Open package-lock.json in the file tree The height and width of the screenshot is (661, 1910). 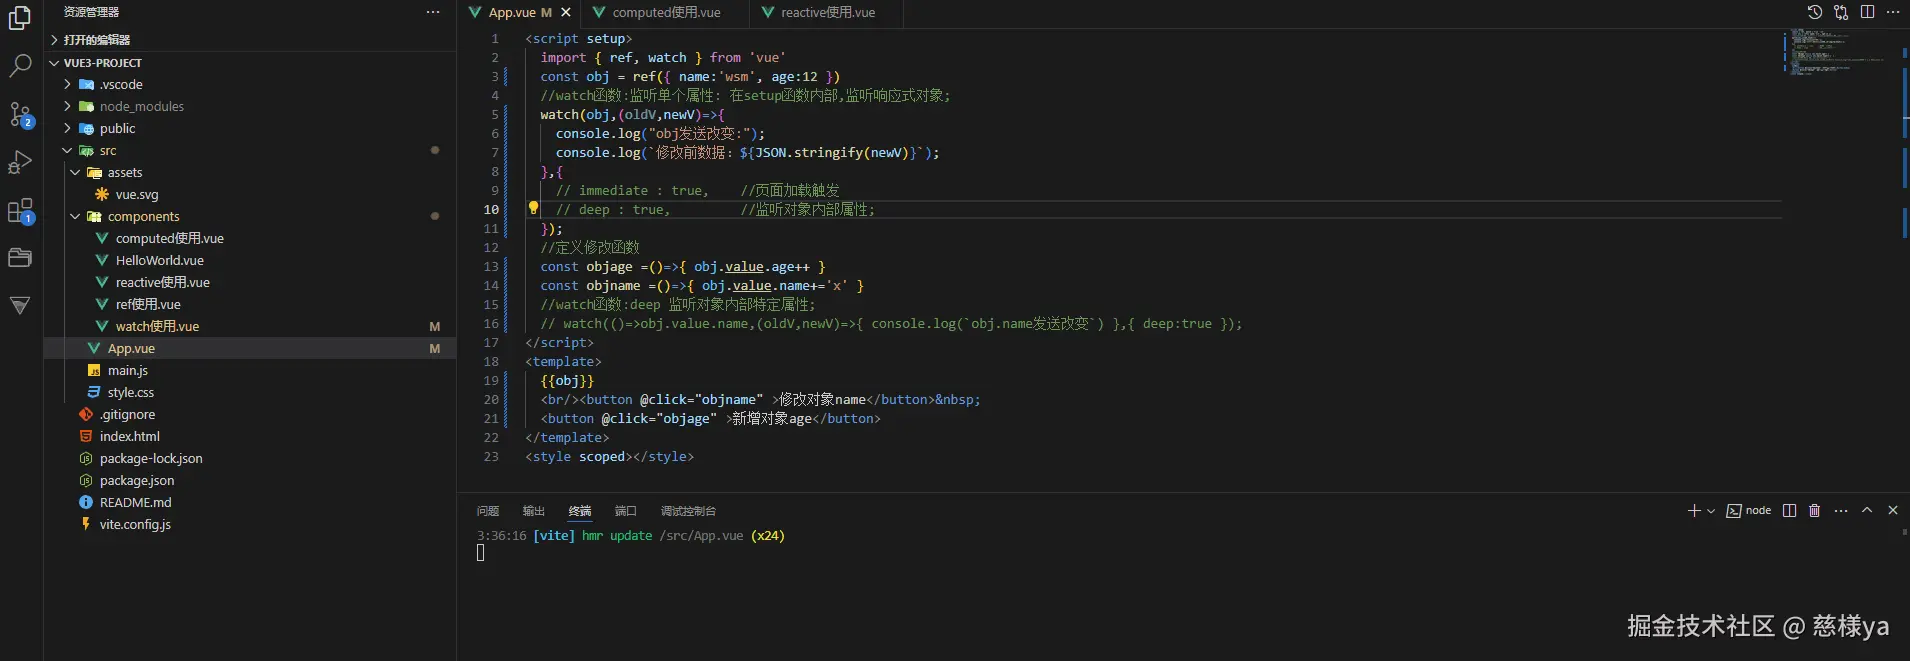(x=250, y=459)
